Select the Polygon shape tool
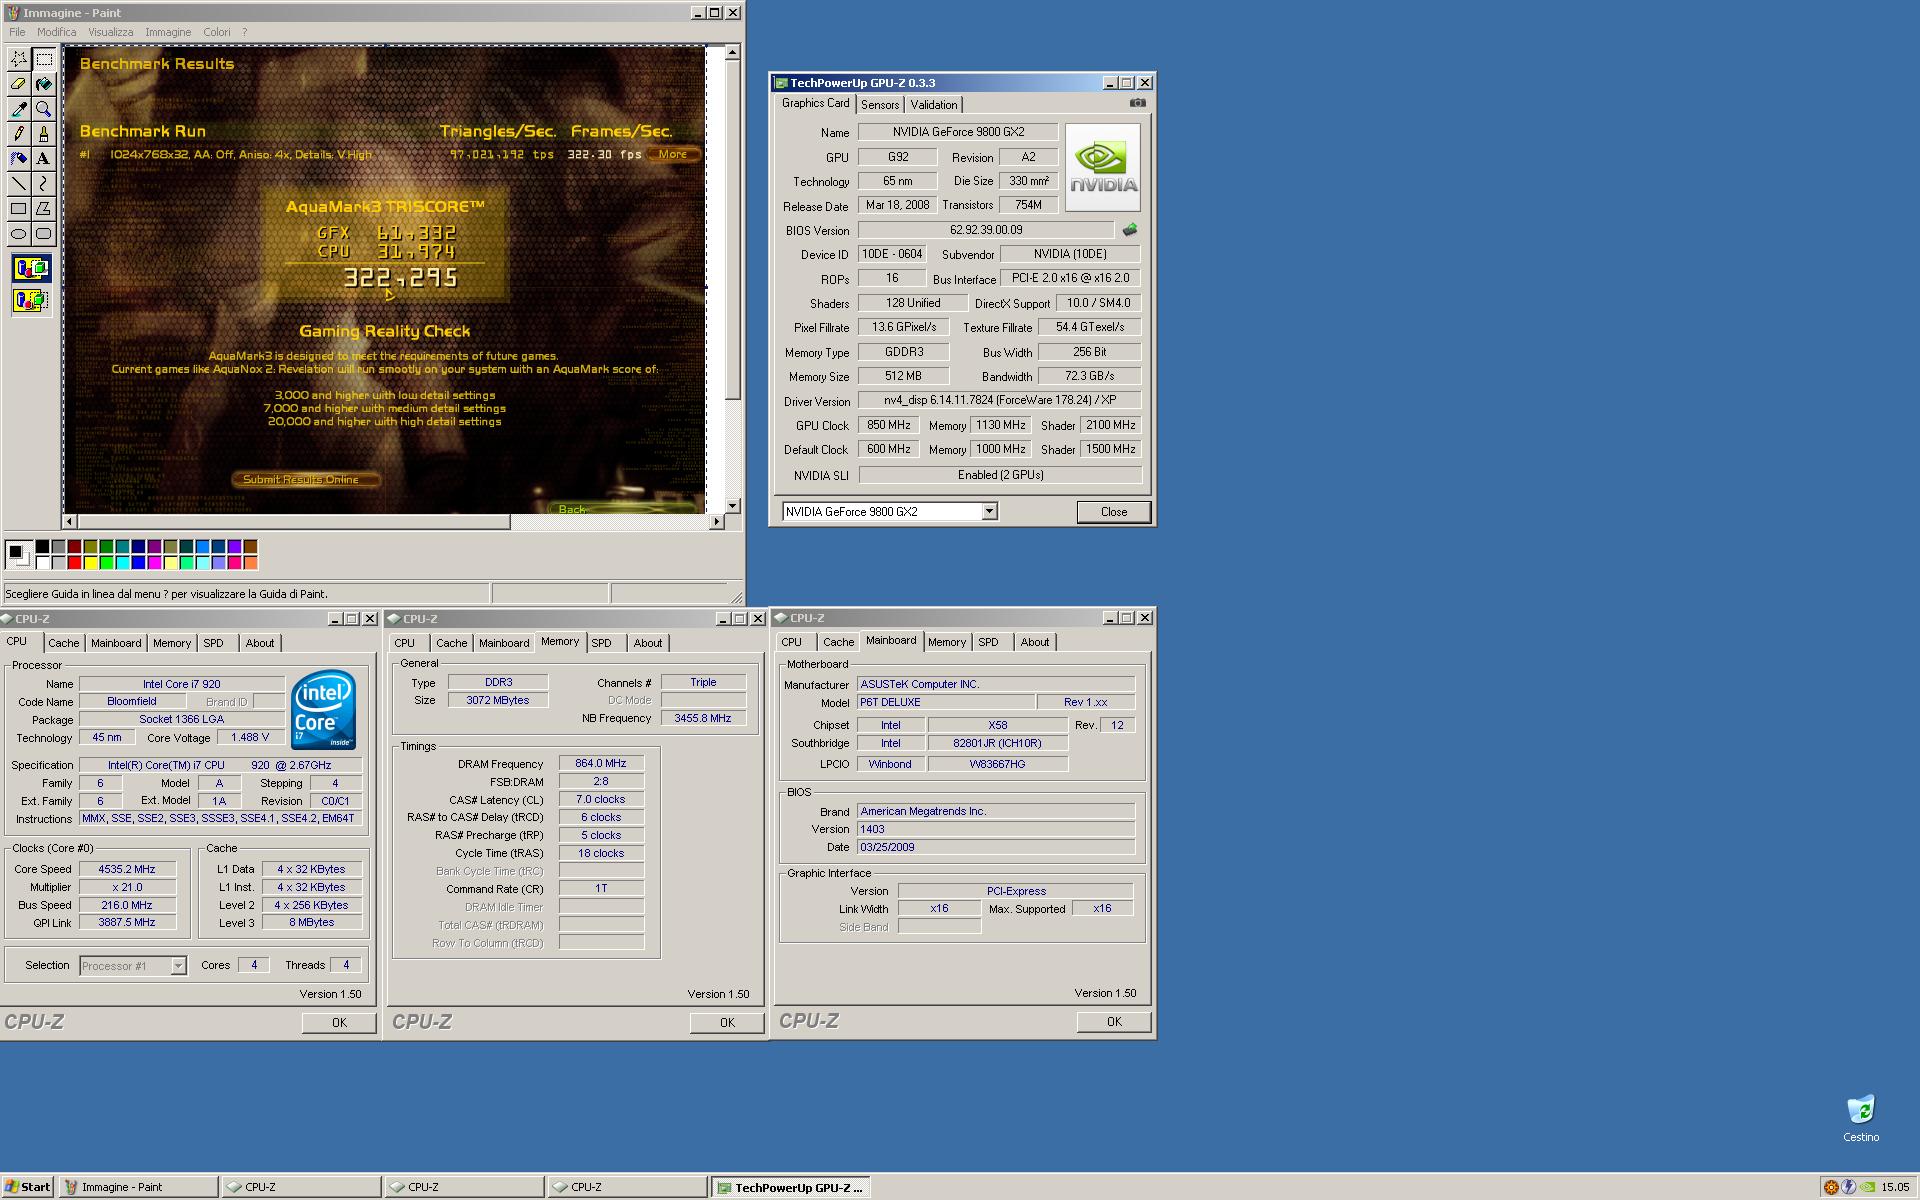The image size is (1920, 1200). [44, 208]
